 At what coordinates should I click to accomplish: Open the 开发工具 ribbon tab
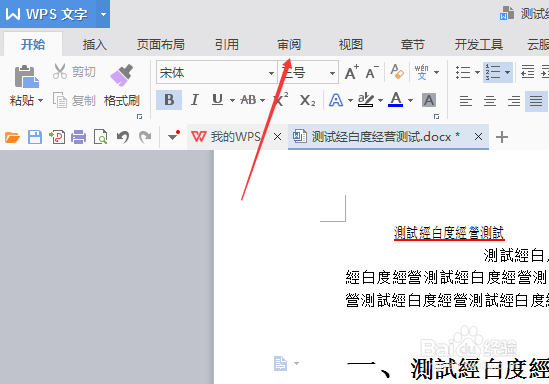479,45
